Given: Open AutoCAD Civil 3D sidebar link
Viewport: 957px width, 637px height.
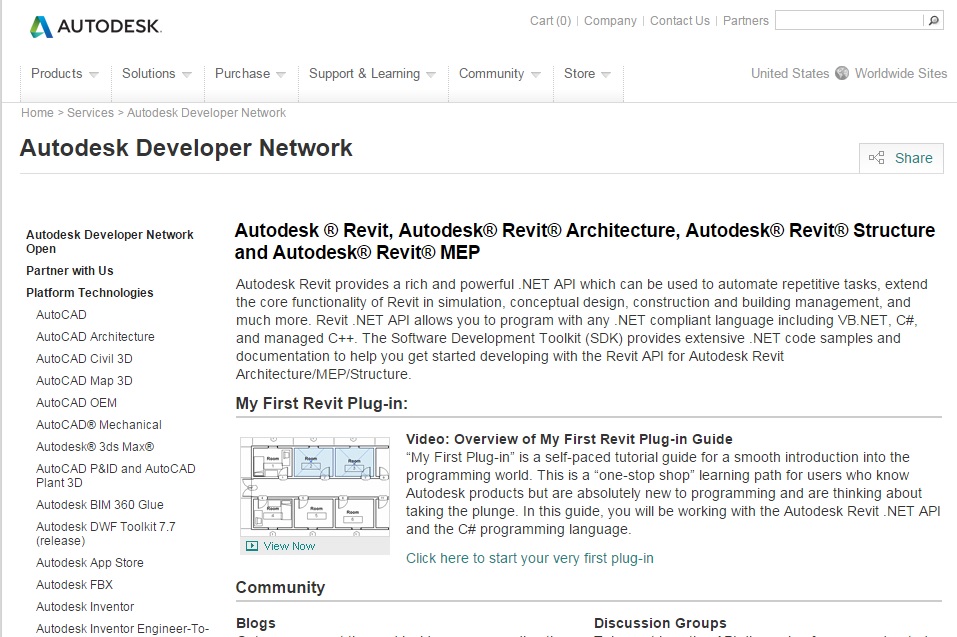Looking at the screenshot, I should pyautogui.click(x=84, y=358).
